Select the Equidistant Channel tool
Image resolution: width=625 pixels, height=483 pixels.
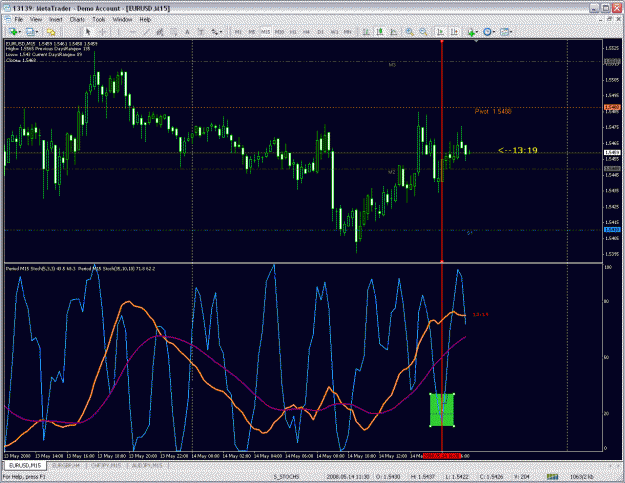(159, 32)
